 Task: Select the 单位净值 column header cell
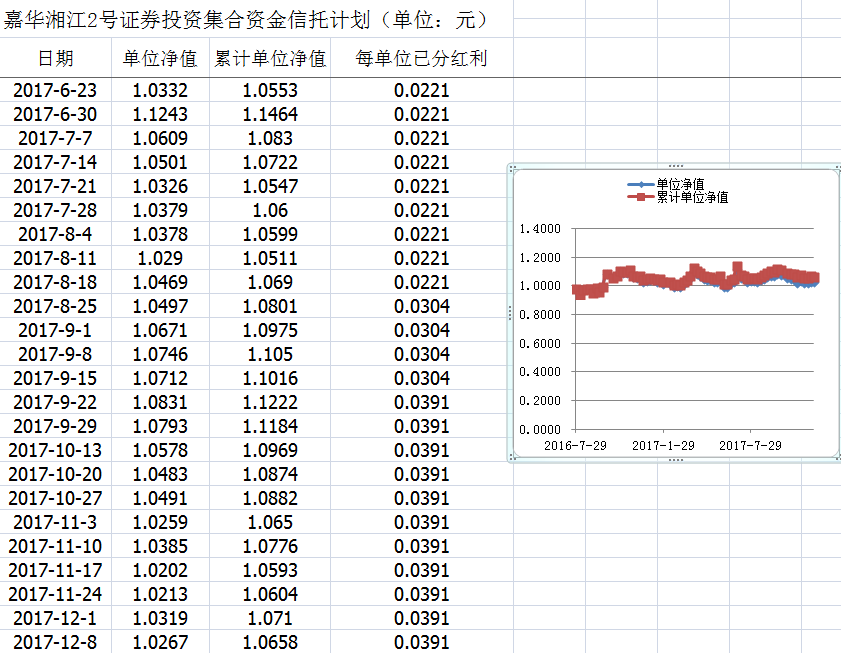pyautogui.click(x=160, y=59)
